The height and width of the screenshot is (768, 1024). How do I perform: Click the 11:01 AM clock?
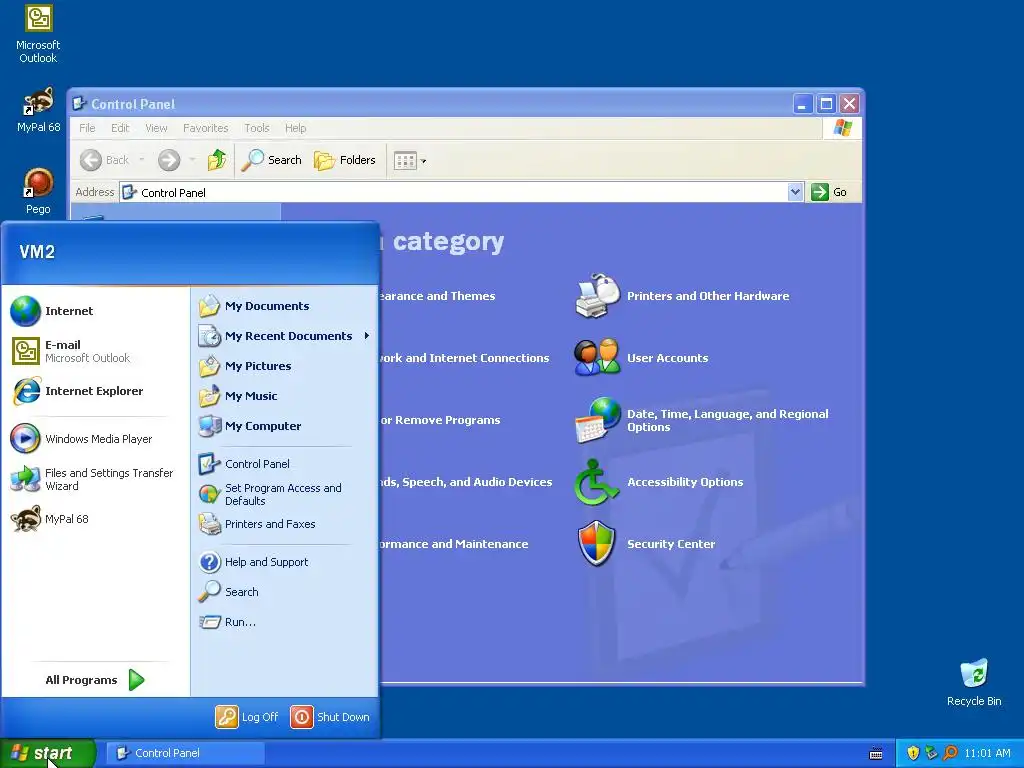point(987,753)
